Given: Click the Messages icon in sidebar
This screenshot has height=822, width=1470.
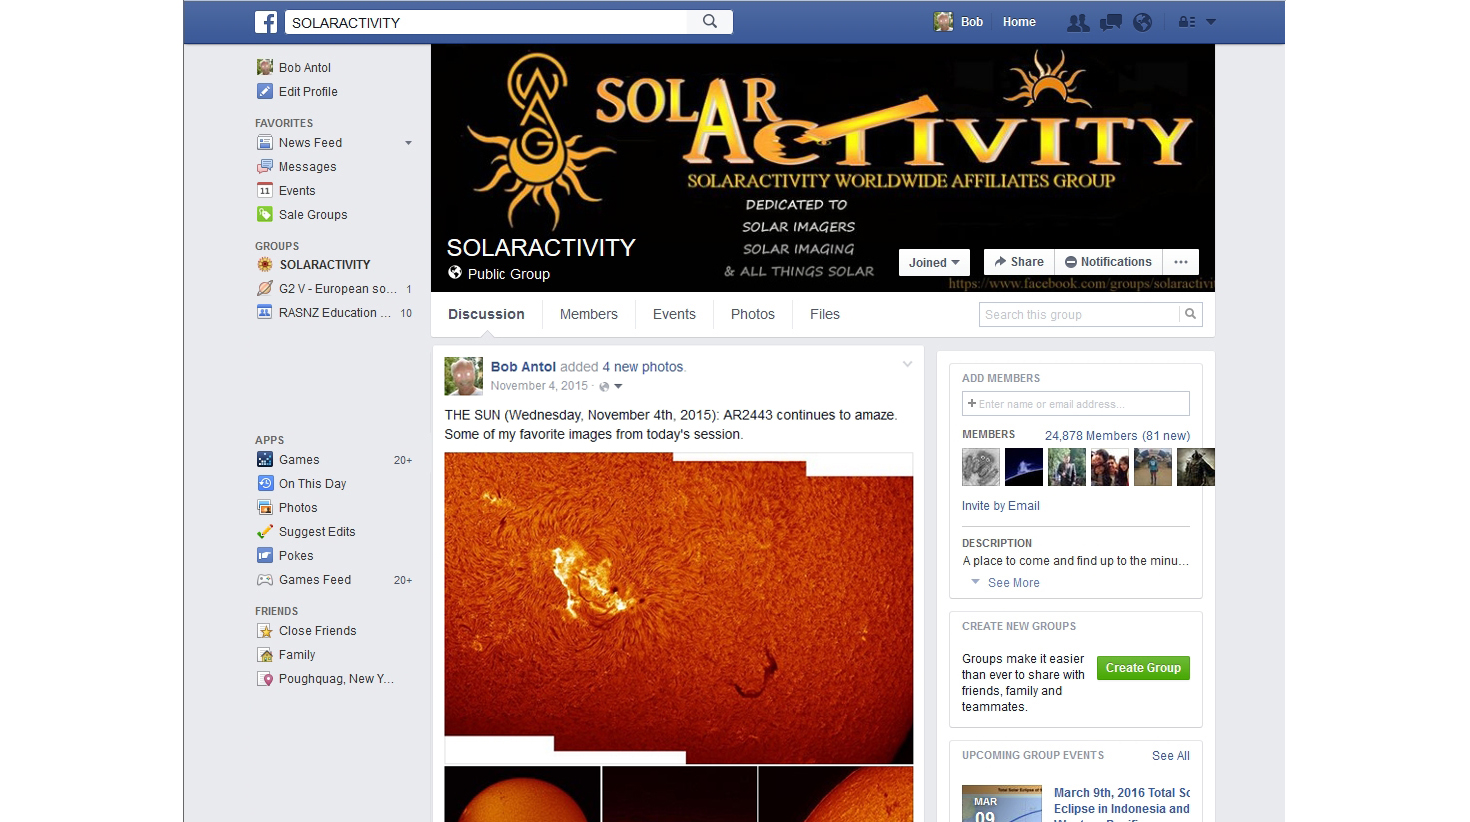Looking at the screenshot, I should [265, 167].
